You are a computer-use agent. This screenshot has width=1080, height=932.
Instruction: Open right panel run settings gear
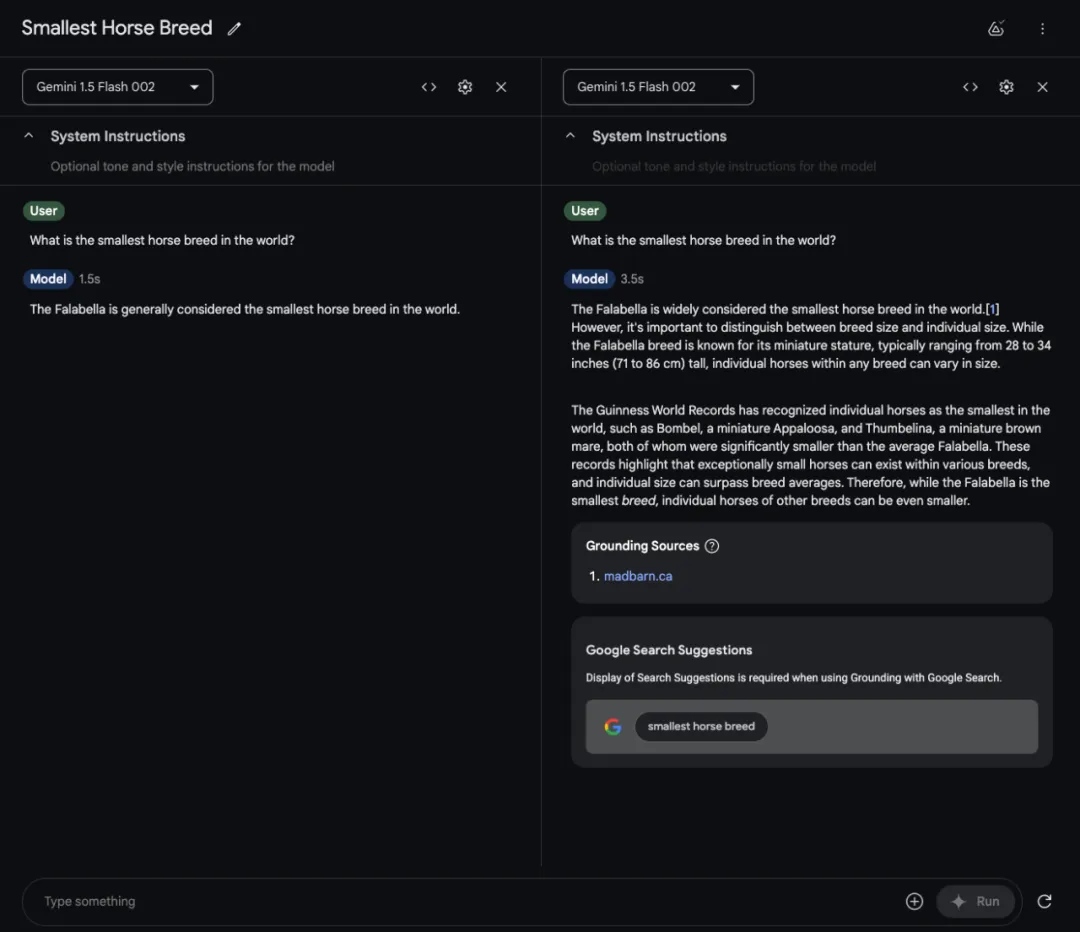click(1006, 87)
